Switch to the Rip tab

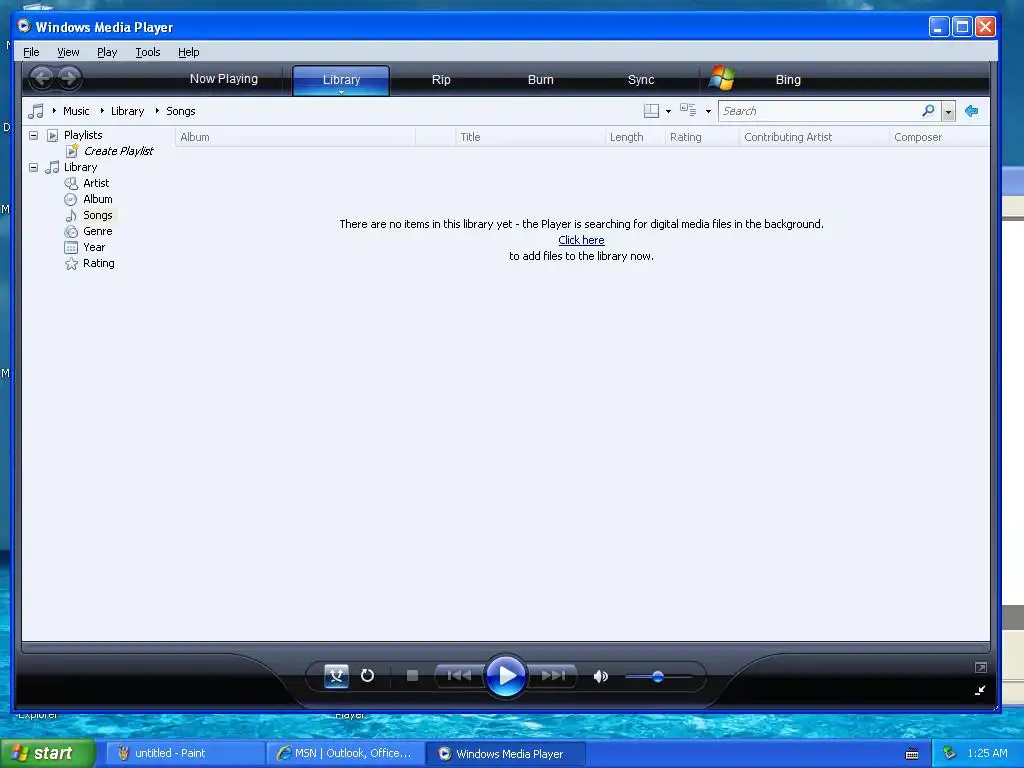click(441, 80)
